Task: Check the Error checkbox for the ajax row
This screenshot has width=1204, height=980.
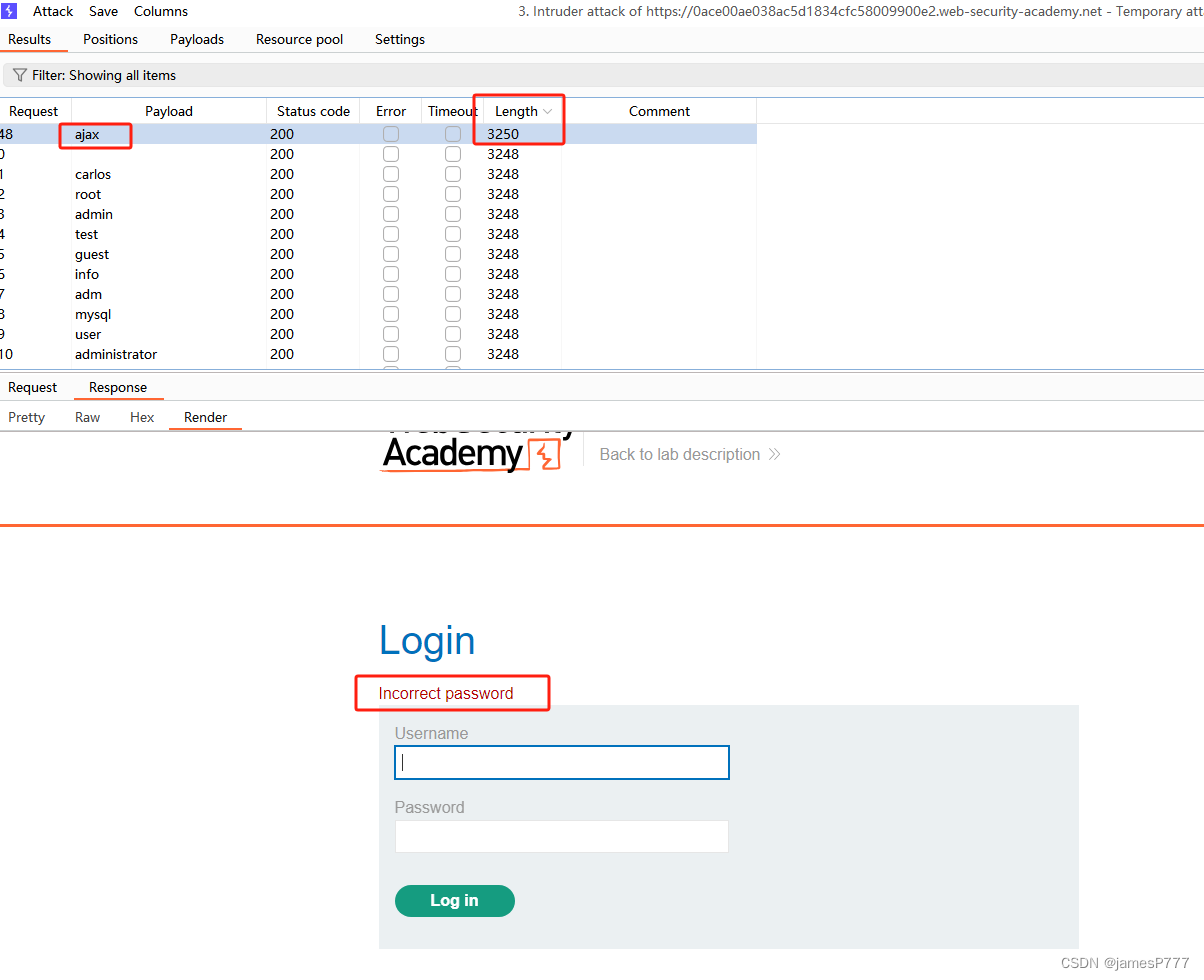Action: tap(390, 134)
